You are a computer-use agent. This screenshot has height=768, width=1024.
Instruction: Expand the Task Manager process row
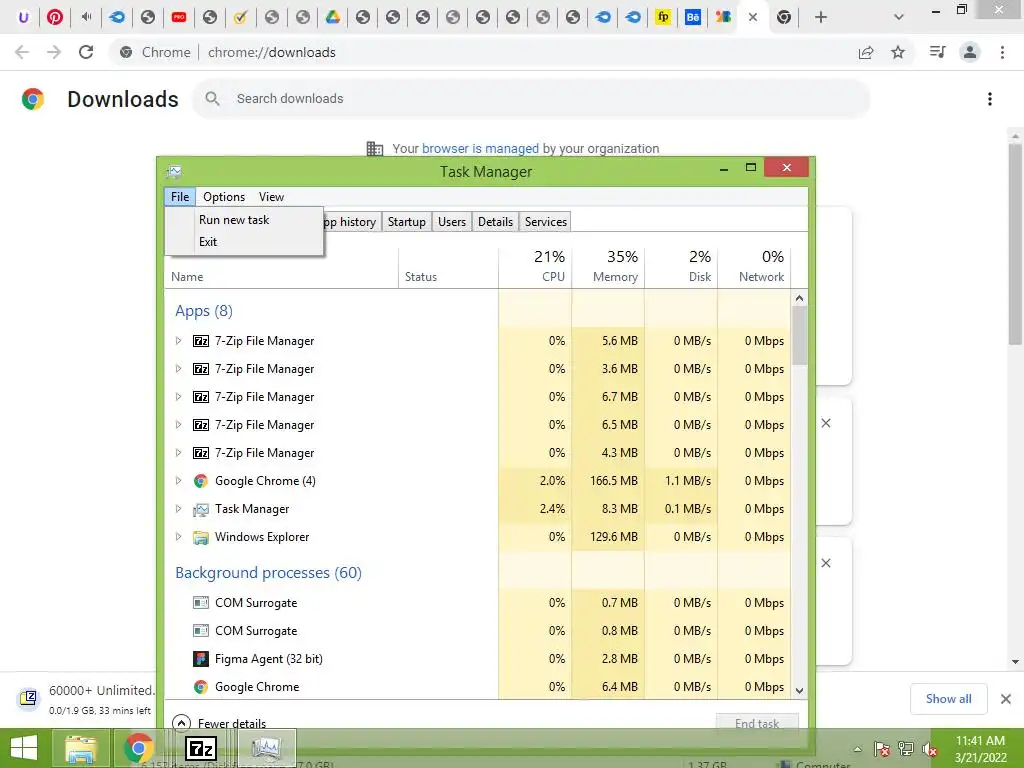tap(178, 509)
